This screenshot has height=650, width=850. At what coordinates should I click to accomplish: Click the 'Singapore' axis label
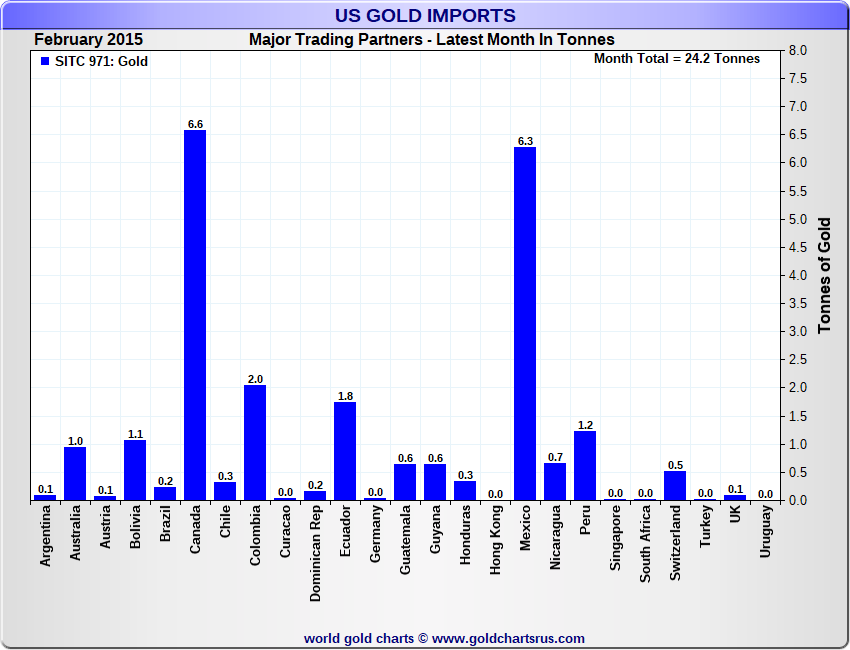(615, 538)
